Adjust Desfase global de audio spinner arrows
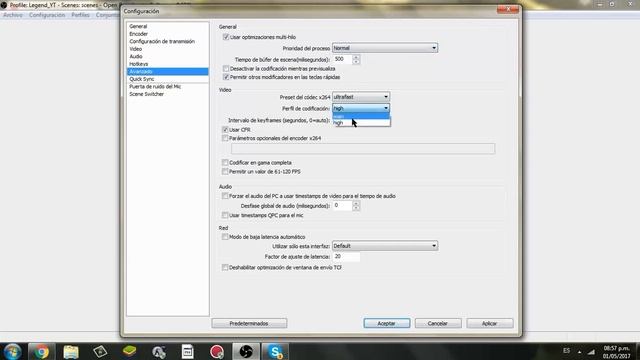640x360 pixels. [356, 206]
